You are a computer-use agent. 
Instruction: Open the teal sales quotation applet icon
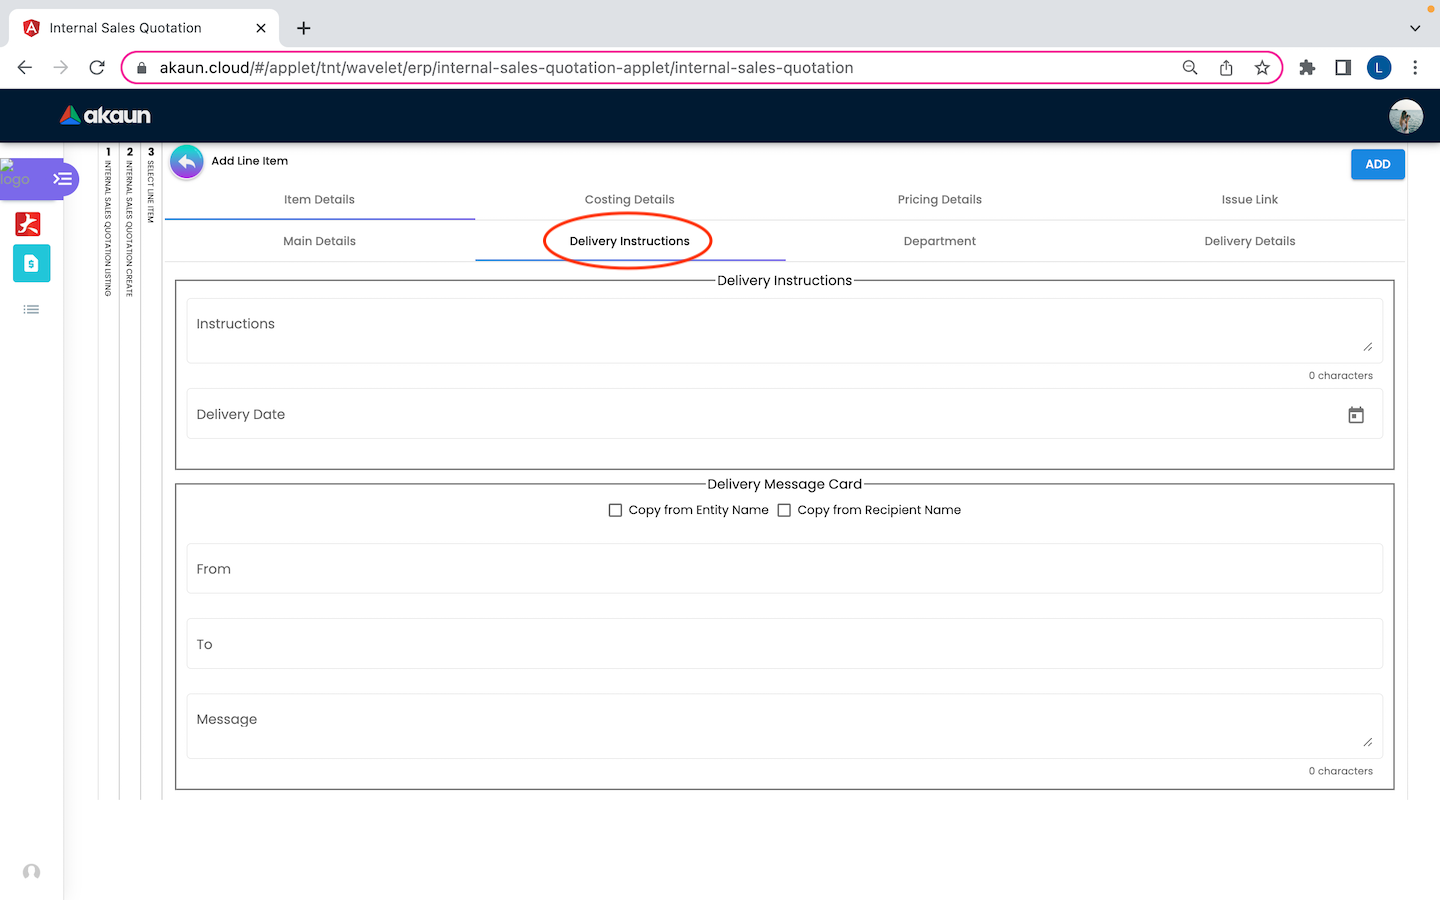tap(31, 264)
